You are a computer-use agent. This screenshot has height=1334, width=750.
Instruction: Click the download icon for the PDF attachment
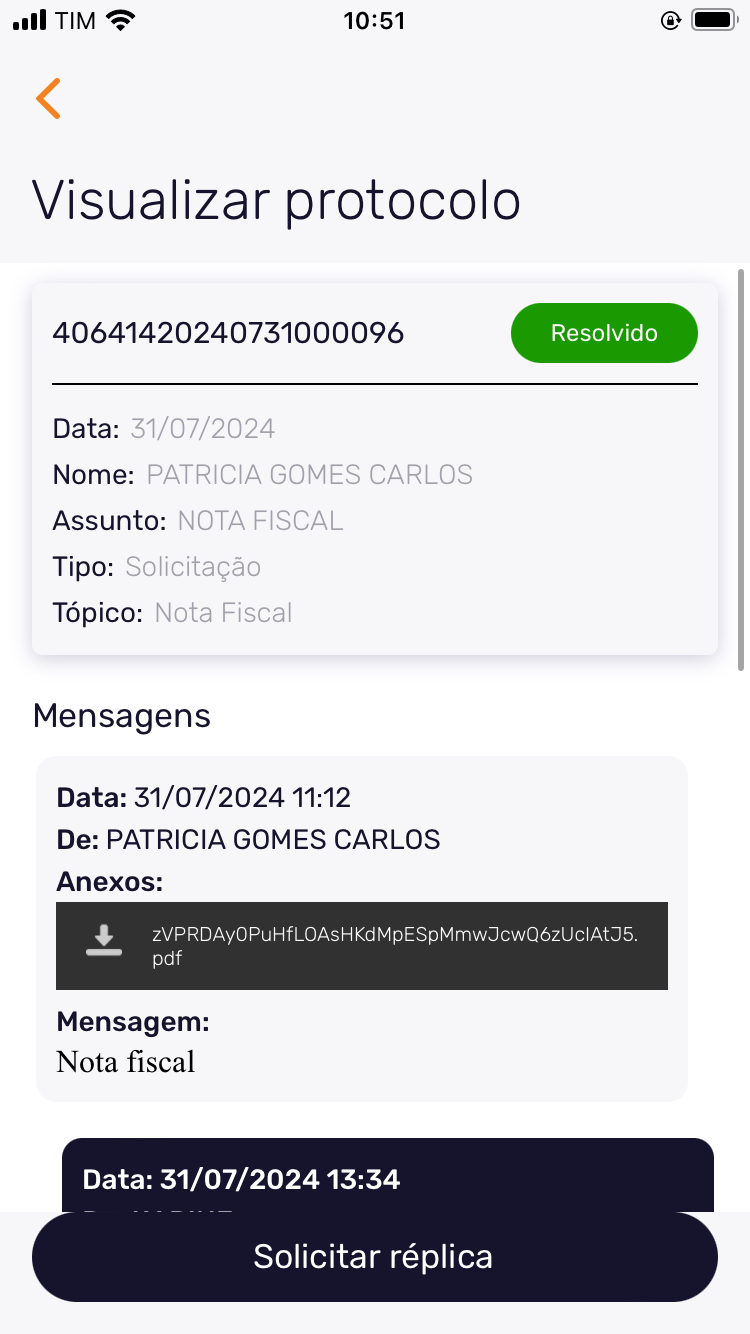click(x=104, y=941)
